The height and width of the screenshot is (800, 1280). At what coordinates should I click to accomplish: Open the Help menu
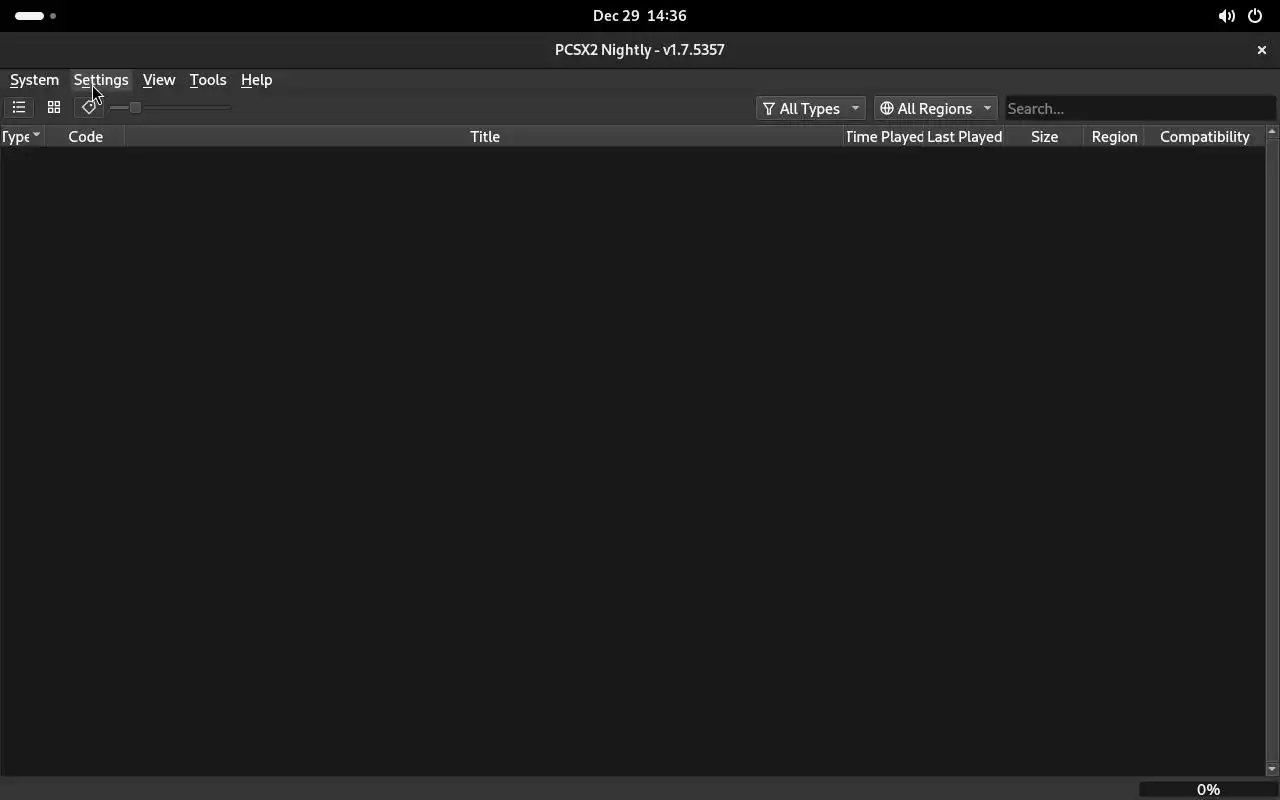[256, 80]
